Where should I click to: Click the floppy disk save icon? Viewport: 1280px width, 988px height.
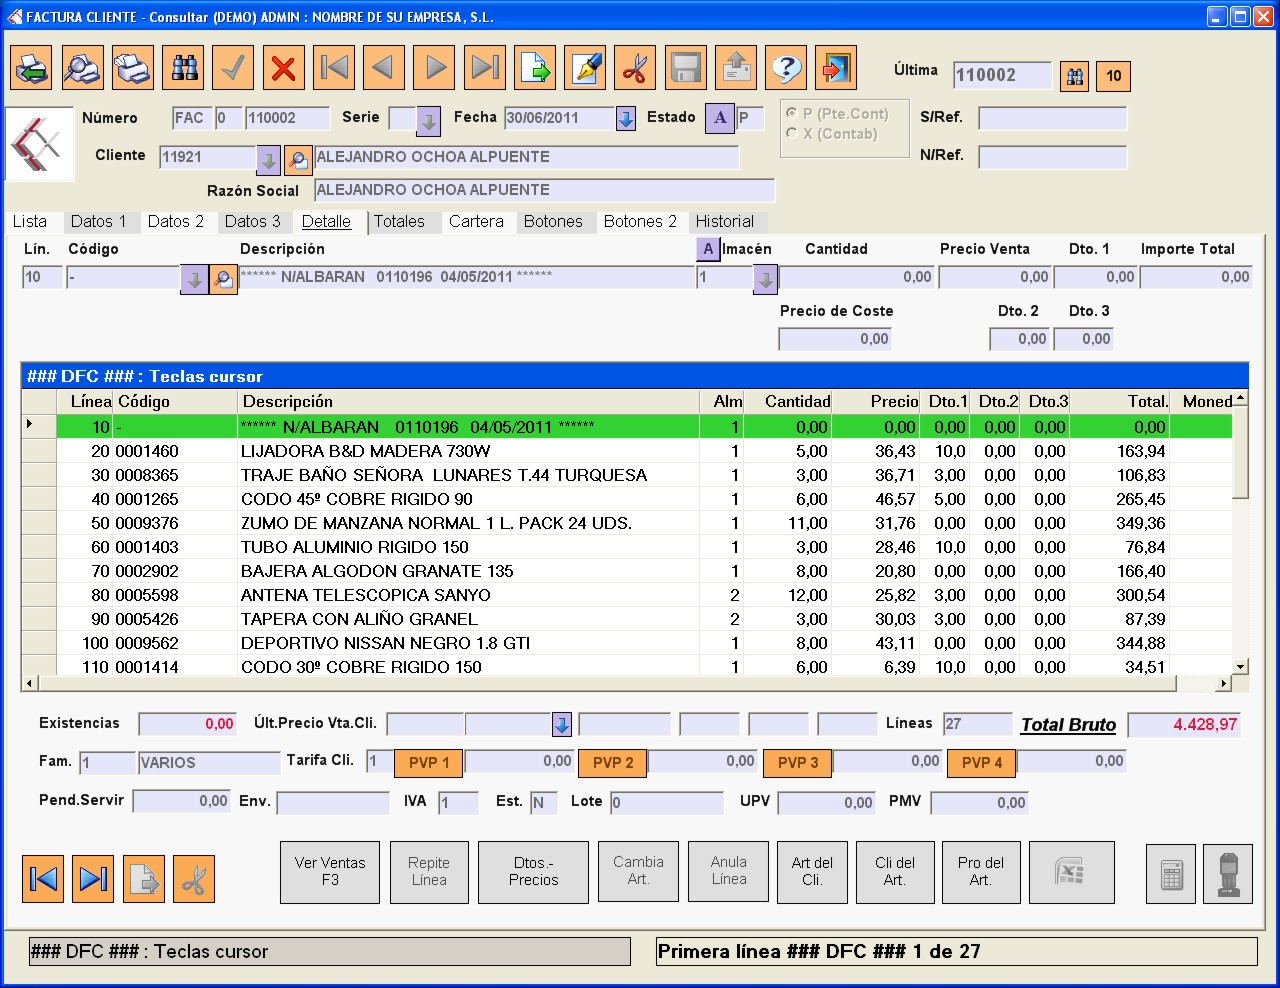[686, 68]
